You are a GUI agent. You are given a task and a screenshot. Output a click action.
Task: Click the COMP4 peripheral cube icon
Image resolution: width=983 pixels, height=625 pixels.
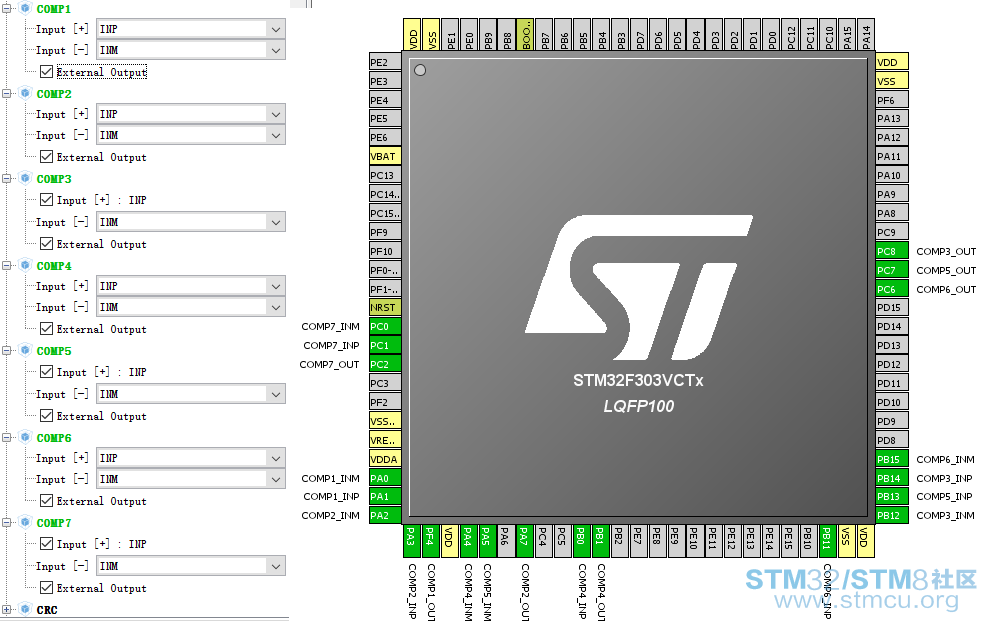click(25, 265)
